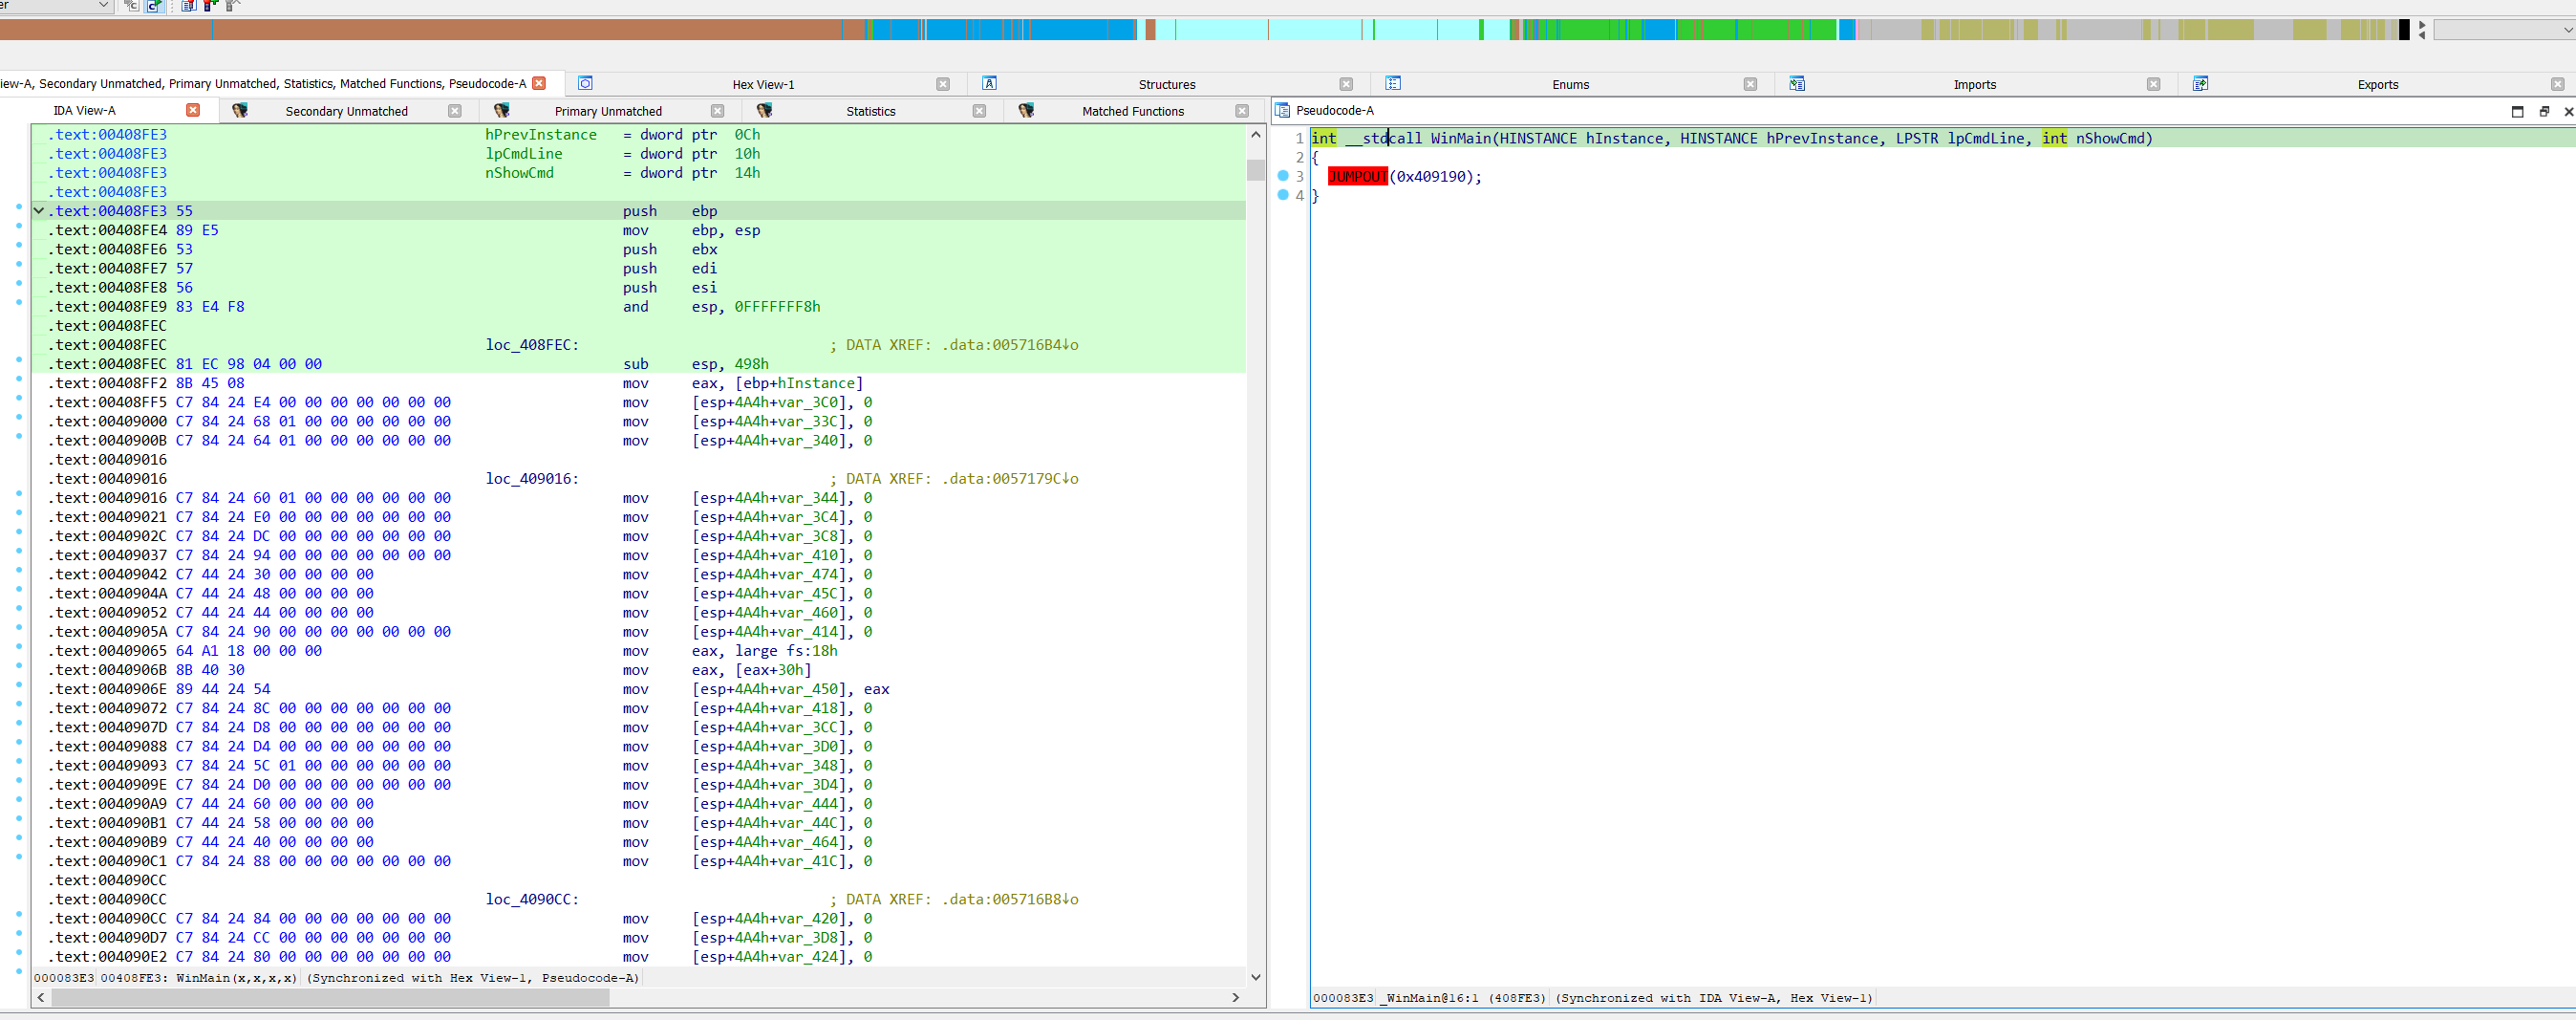The width and height of the screenshot is (2576, 1020).
Task: Click the Pseudocode-A window icon
Action: click(x=1283, y=111)
